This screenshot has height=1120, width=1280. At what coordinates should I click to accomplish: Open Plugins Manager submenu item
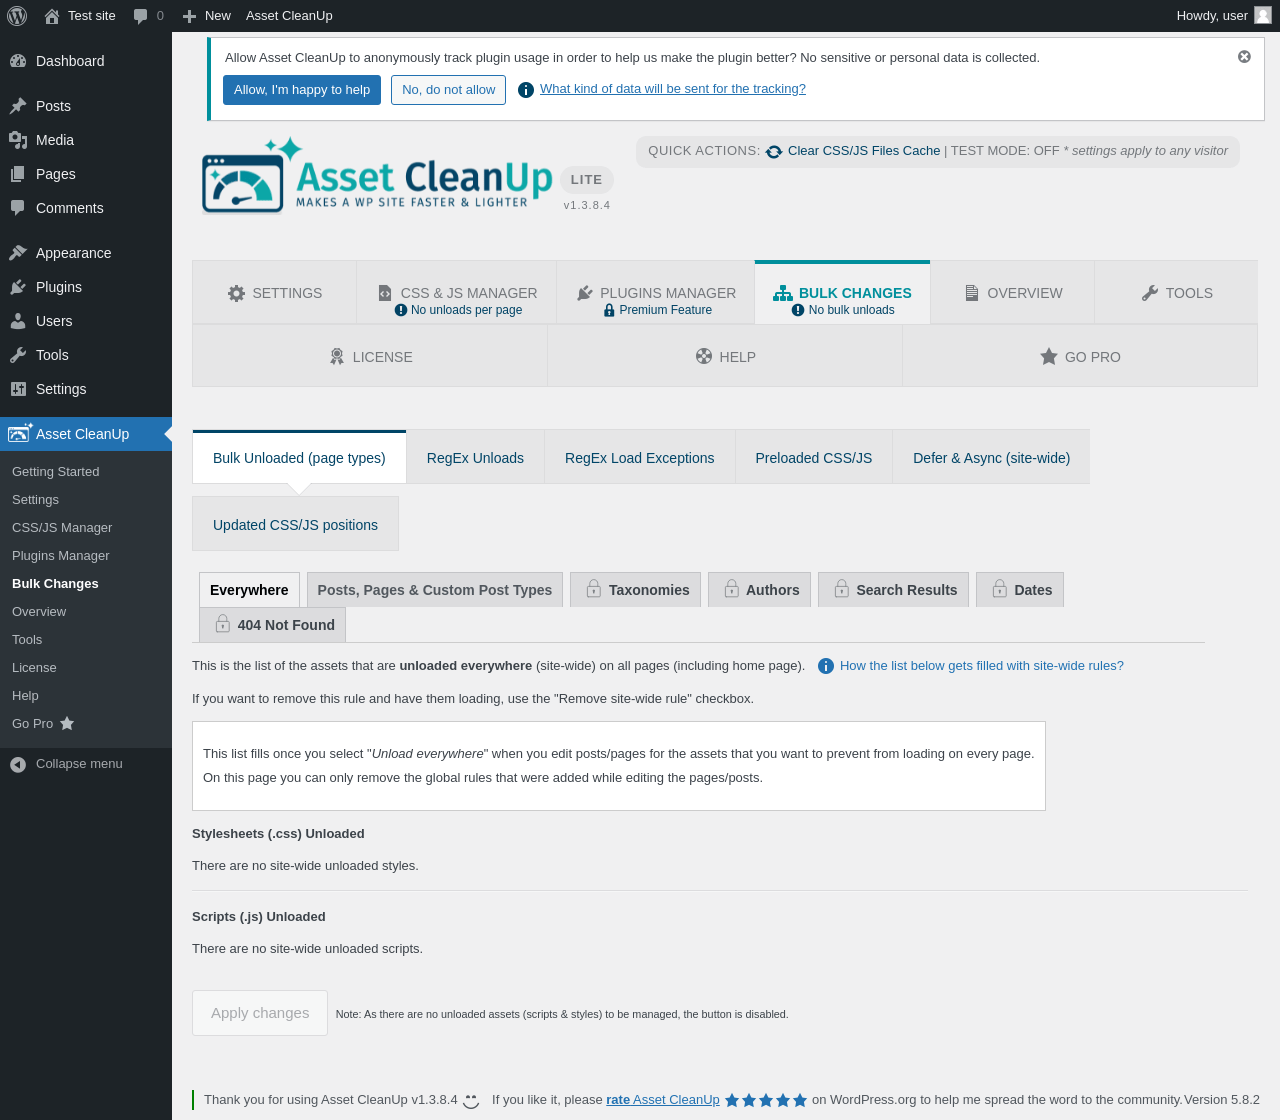click(x=61, y=556)
